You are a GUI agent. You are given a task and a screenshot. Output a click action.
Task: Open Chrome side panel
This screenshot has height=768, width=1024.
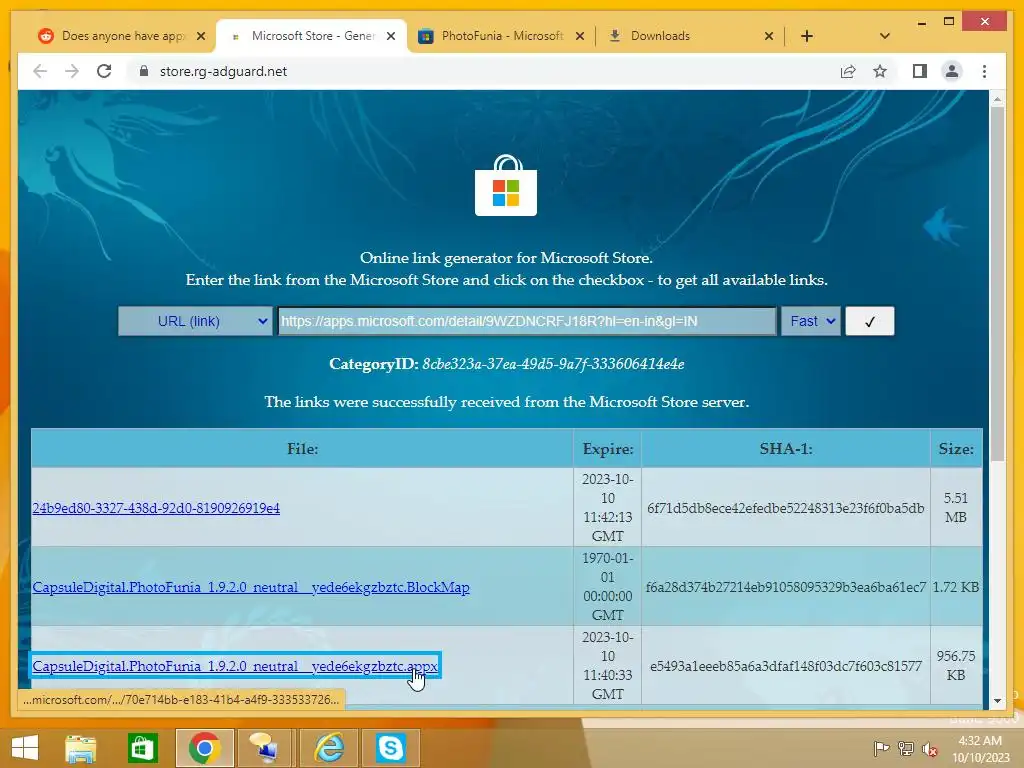click(x=920, y=71)
